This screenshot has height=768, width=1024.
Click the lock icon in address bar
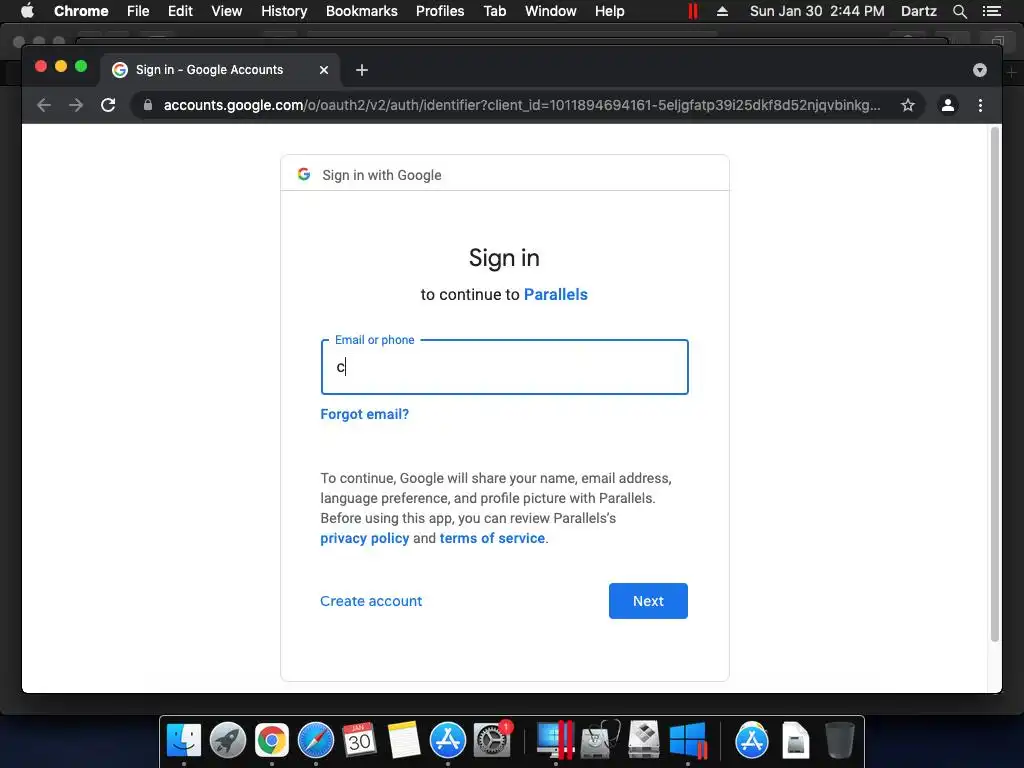click(148, 105)
